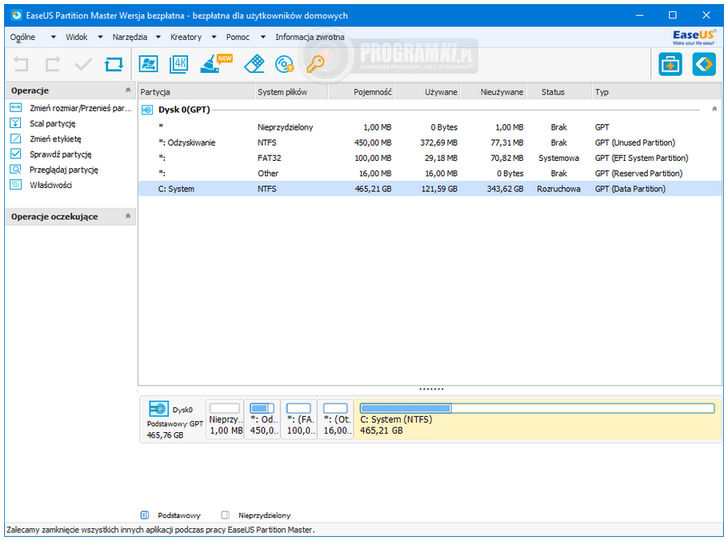Select the C: System partition row

point(430,188)
